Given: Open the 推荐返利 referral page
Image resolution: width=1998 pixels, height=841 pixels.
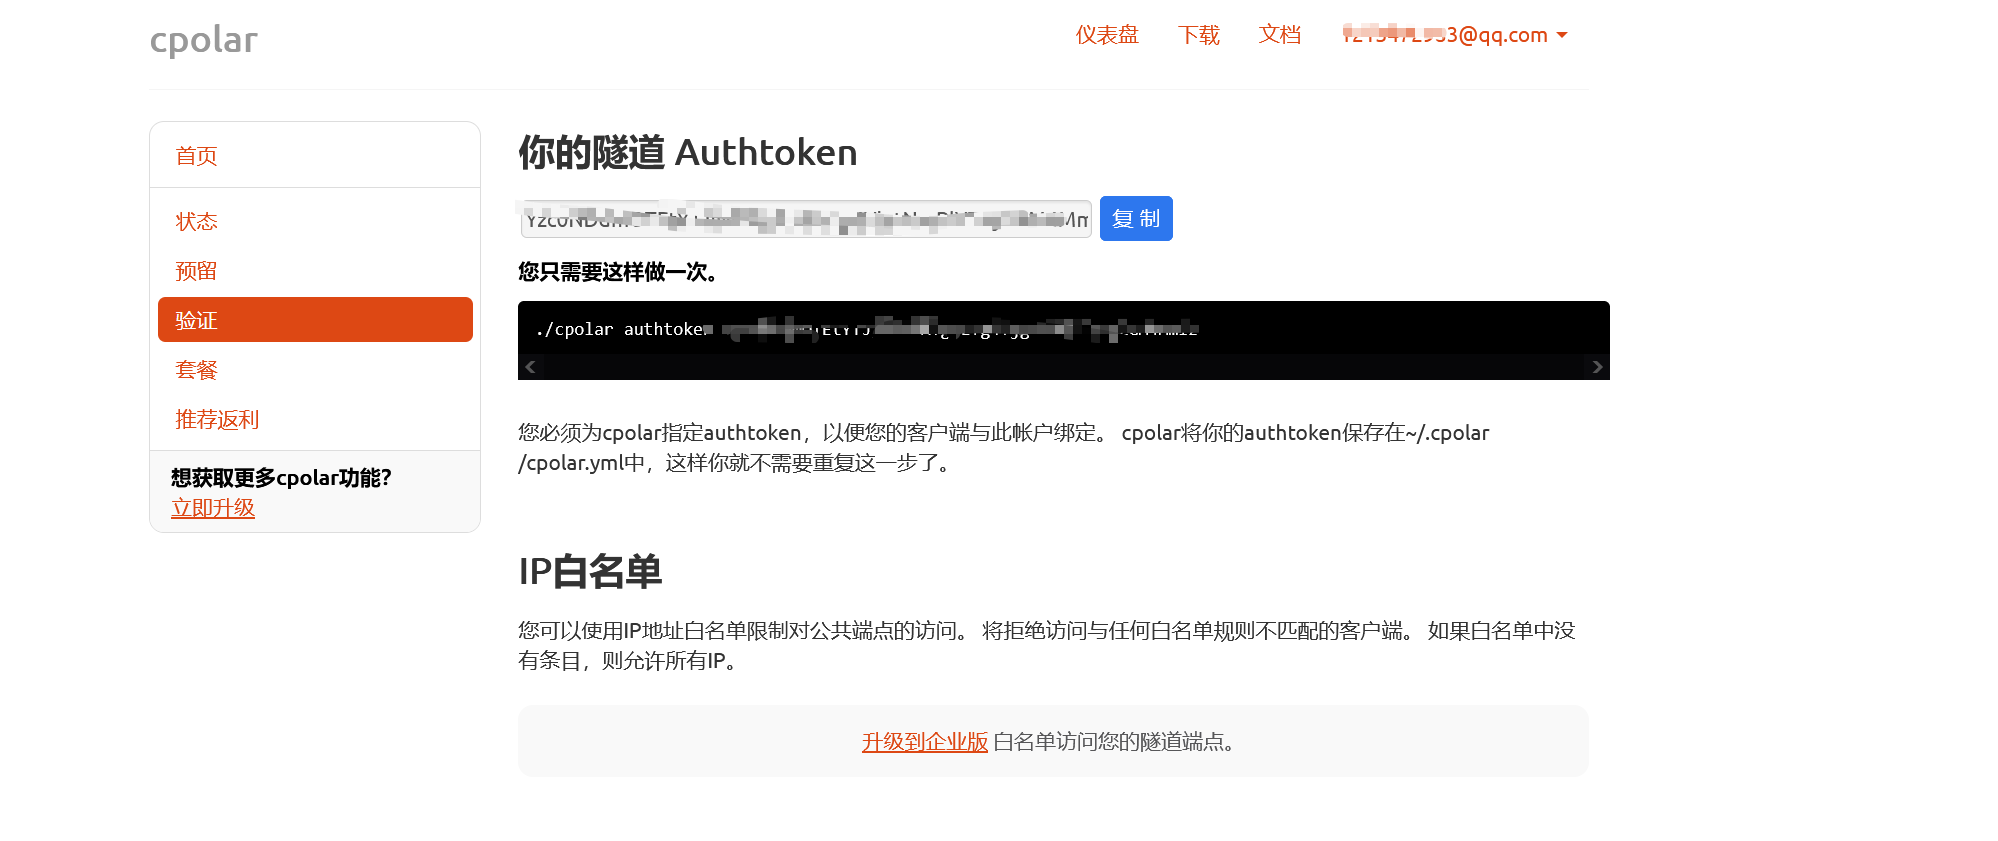Looking at the screenshot, I should point(217,420).
